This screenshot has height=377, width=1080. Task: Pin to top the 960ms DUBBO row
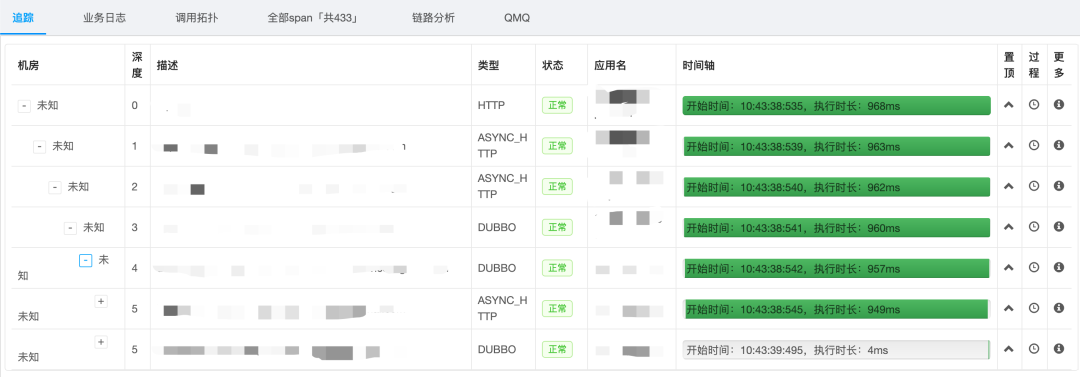pos(1009,227)
